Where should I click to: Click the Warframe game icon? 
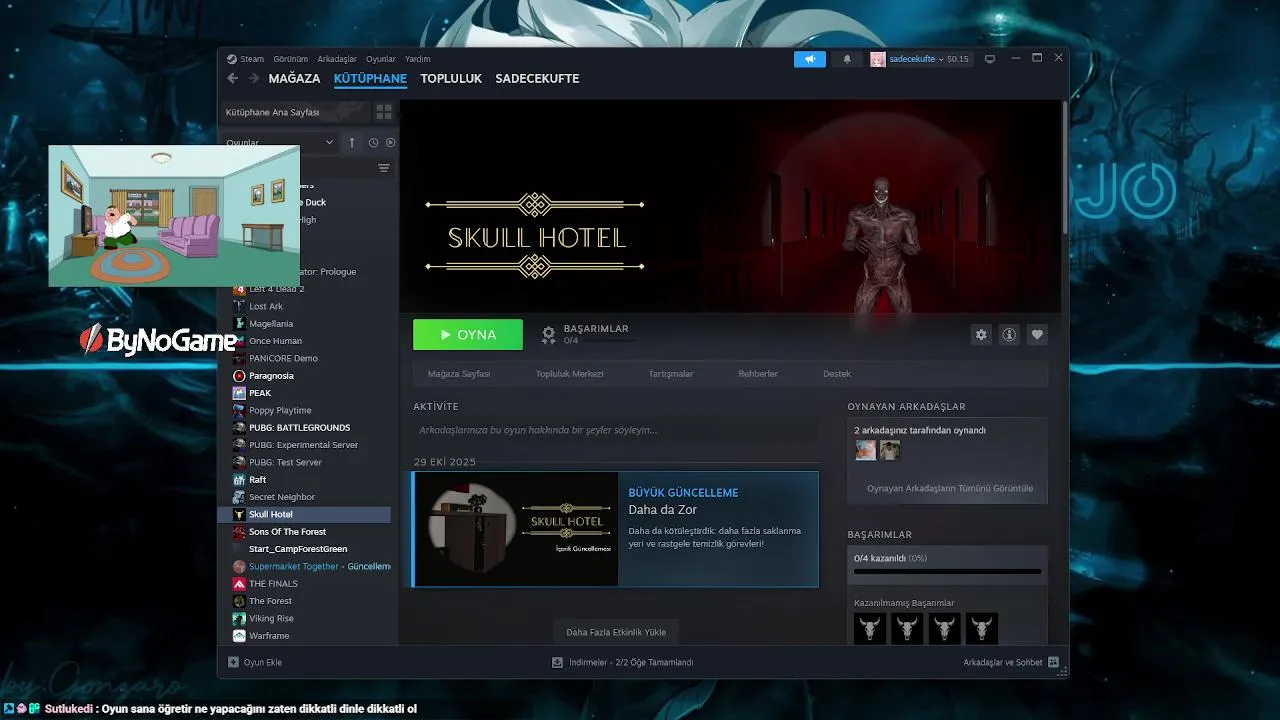(239, 636)
